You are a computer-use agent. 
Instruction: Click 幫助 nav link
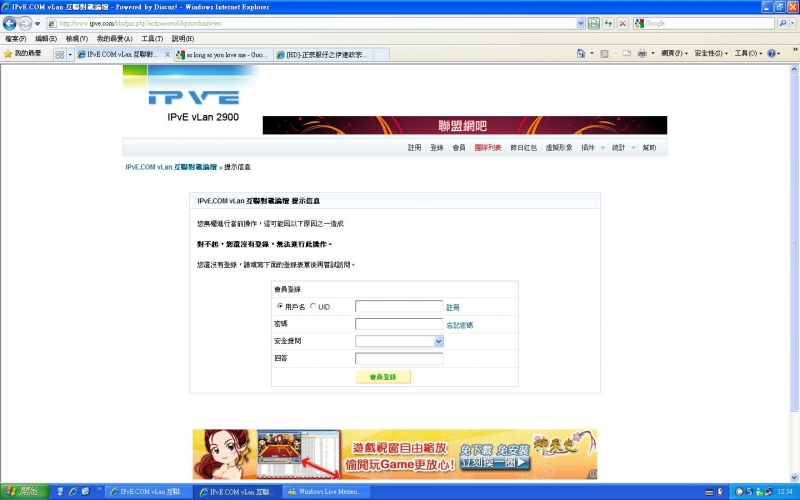point(649,148)
